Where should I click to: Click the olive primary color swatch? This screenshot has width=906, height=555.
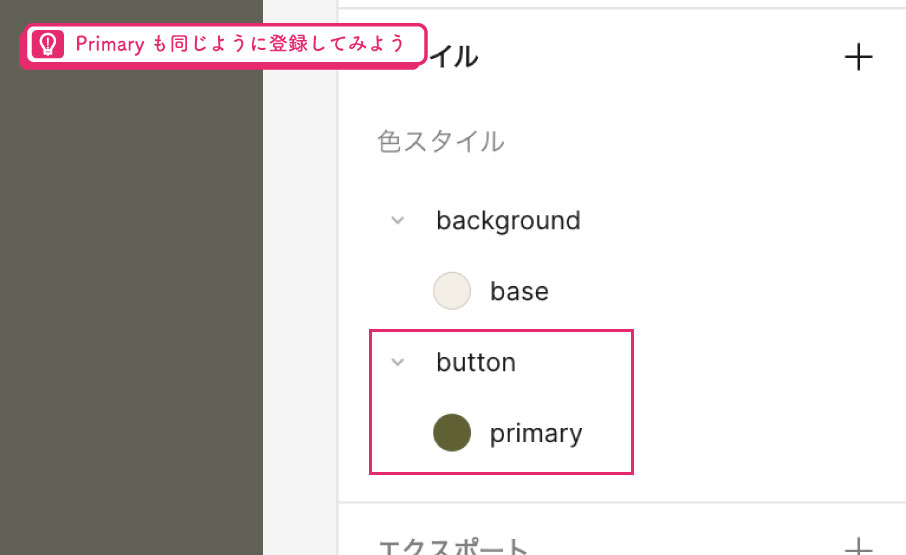pyautogui.click(x=452, y=433)
